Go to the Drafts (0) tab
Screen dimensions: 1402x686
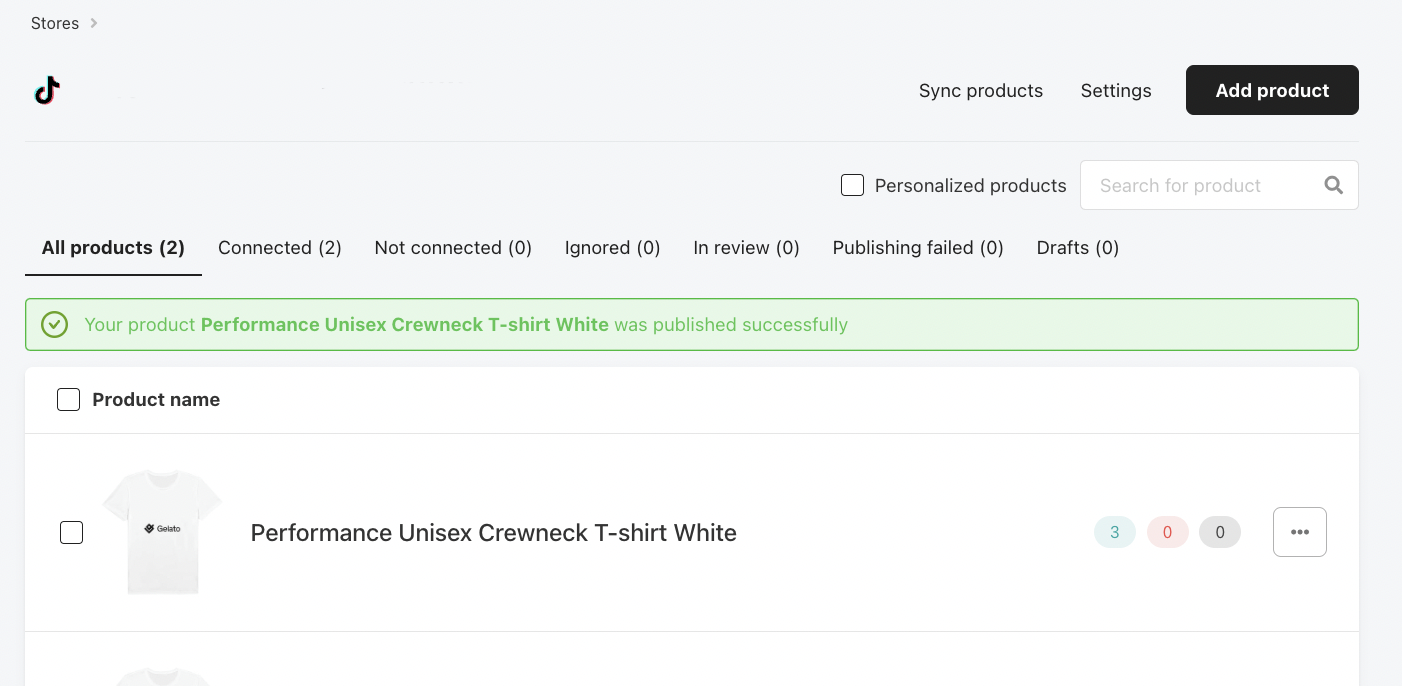point(1078,248)
